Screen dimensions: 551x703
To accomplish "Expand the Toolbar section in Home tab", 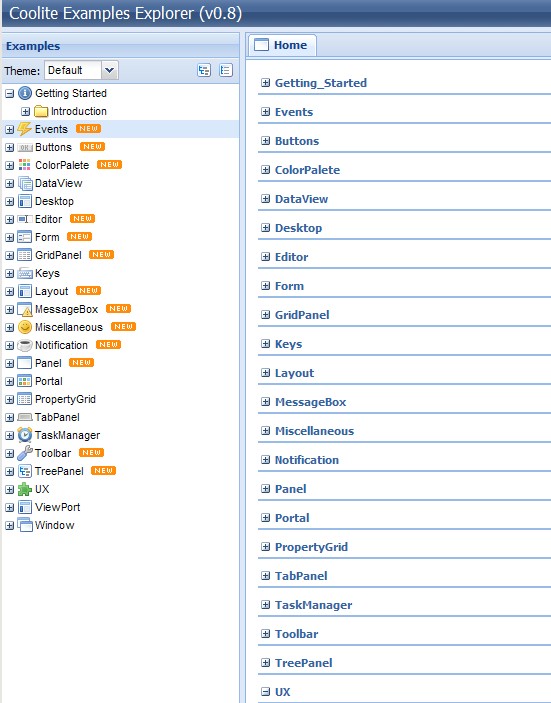I will click(x=265, y=634).
